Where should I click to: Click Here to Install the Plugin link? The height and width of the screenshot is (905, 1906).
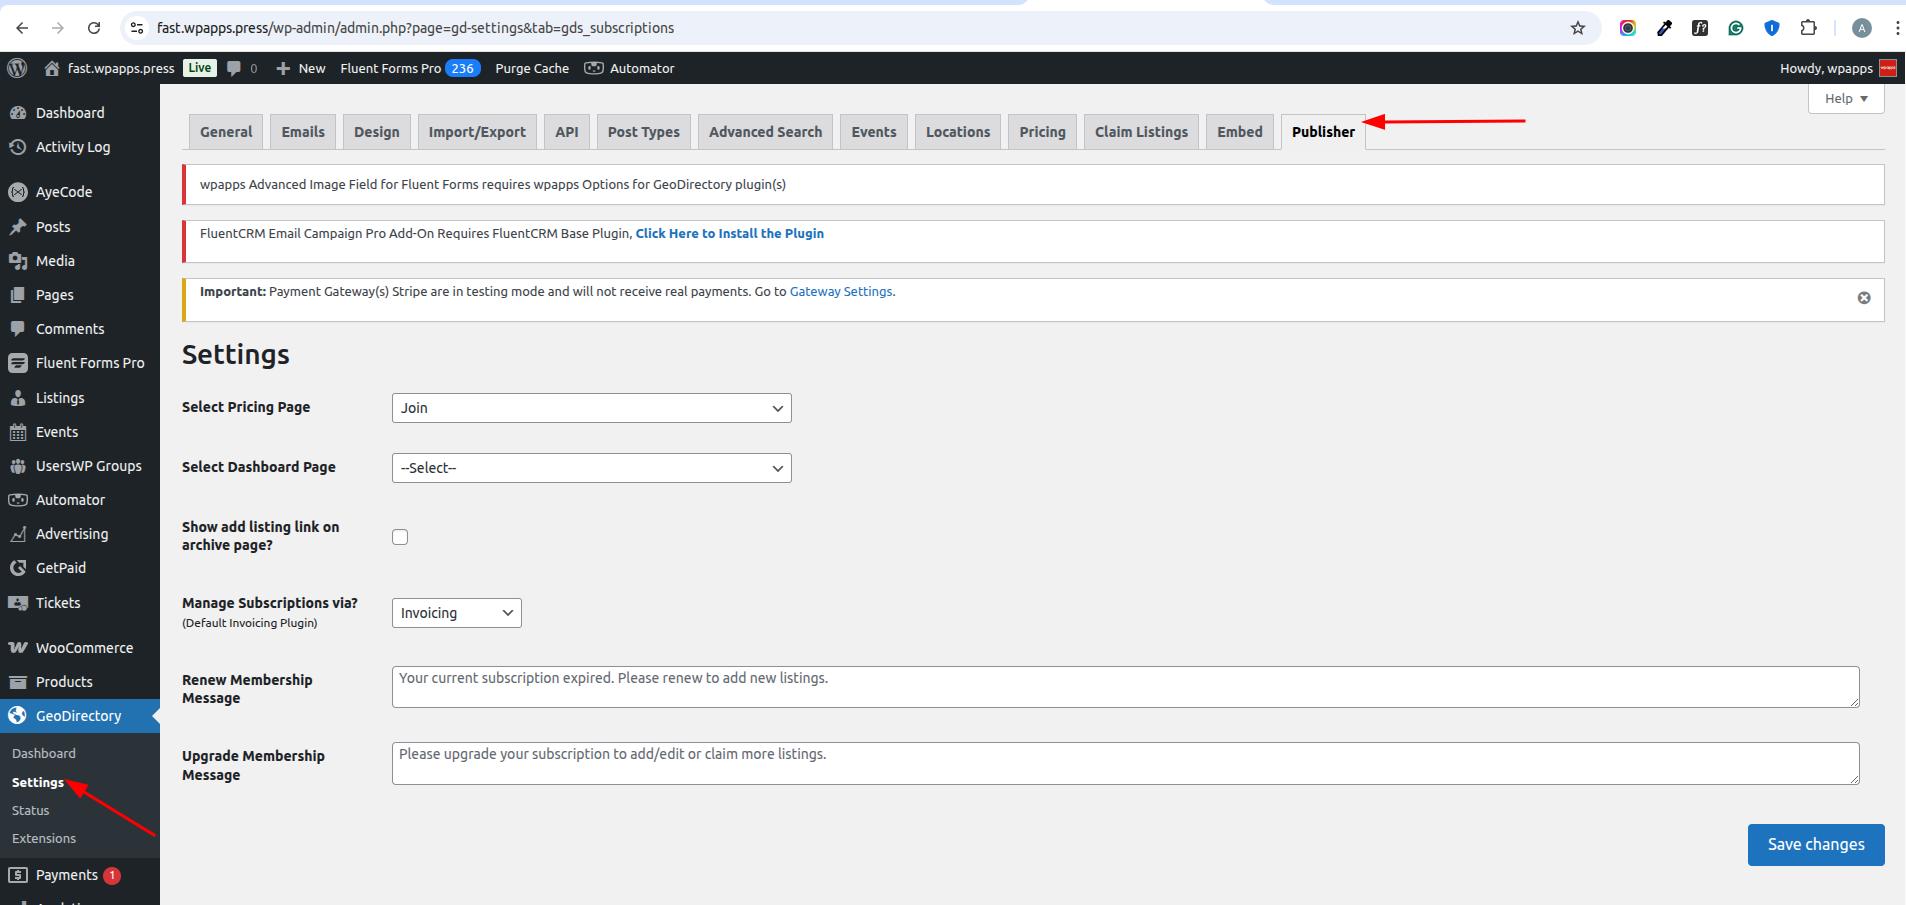click(729, 234)
